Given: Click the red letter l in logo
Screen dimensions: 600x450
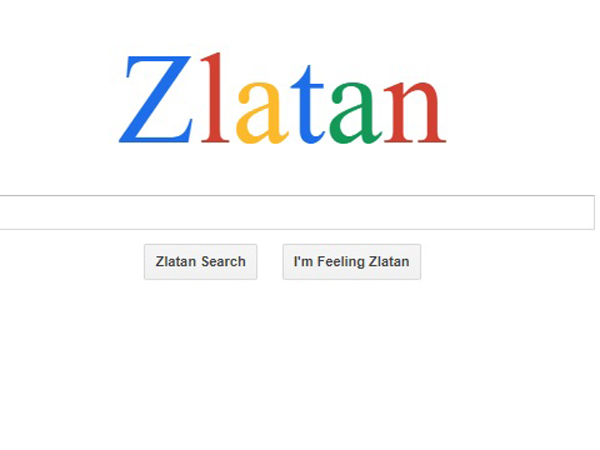Looking at the screenshot, I should [214, 98].
